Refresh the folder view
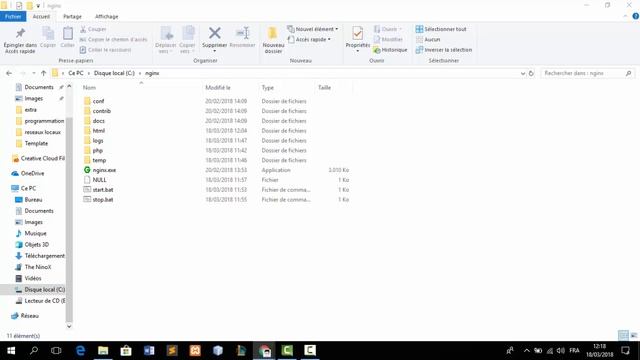The width and height of the screenshot is (640, 360). (x=531, y=73)
